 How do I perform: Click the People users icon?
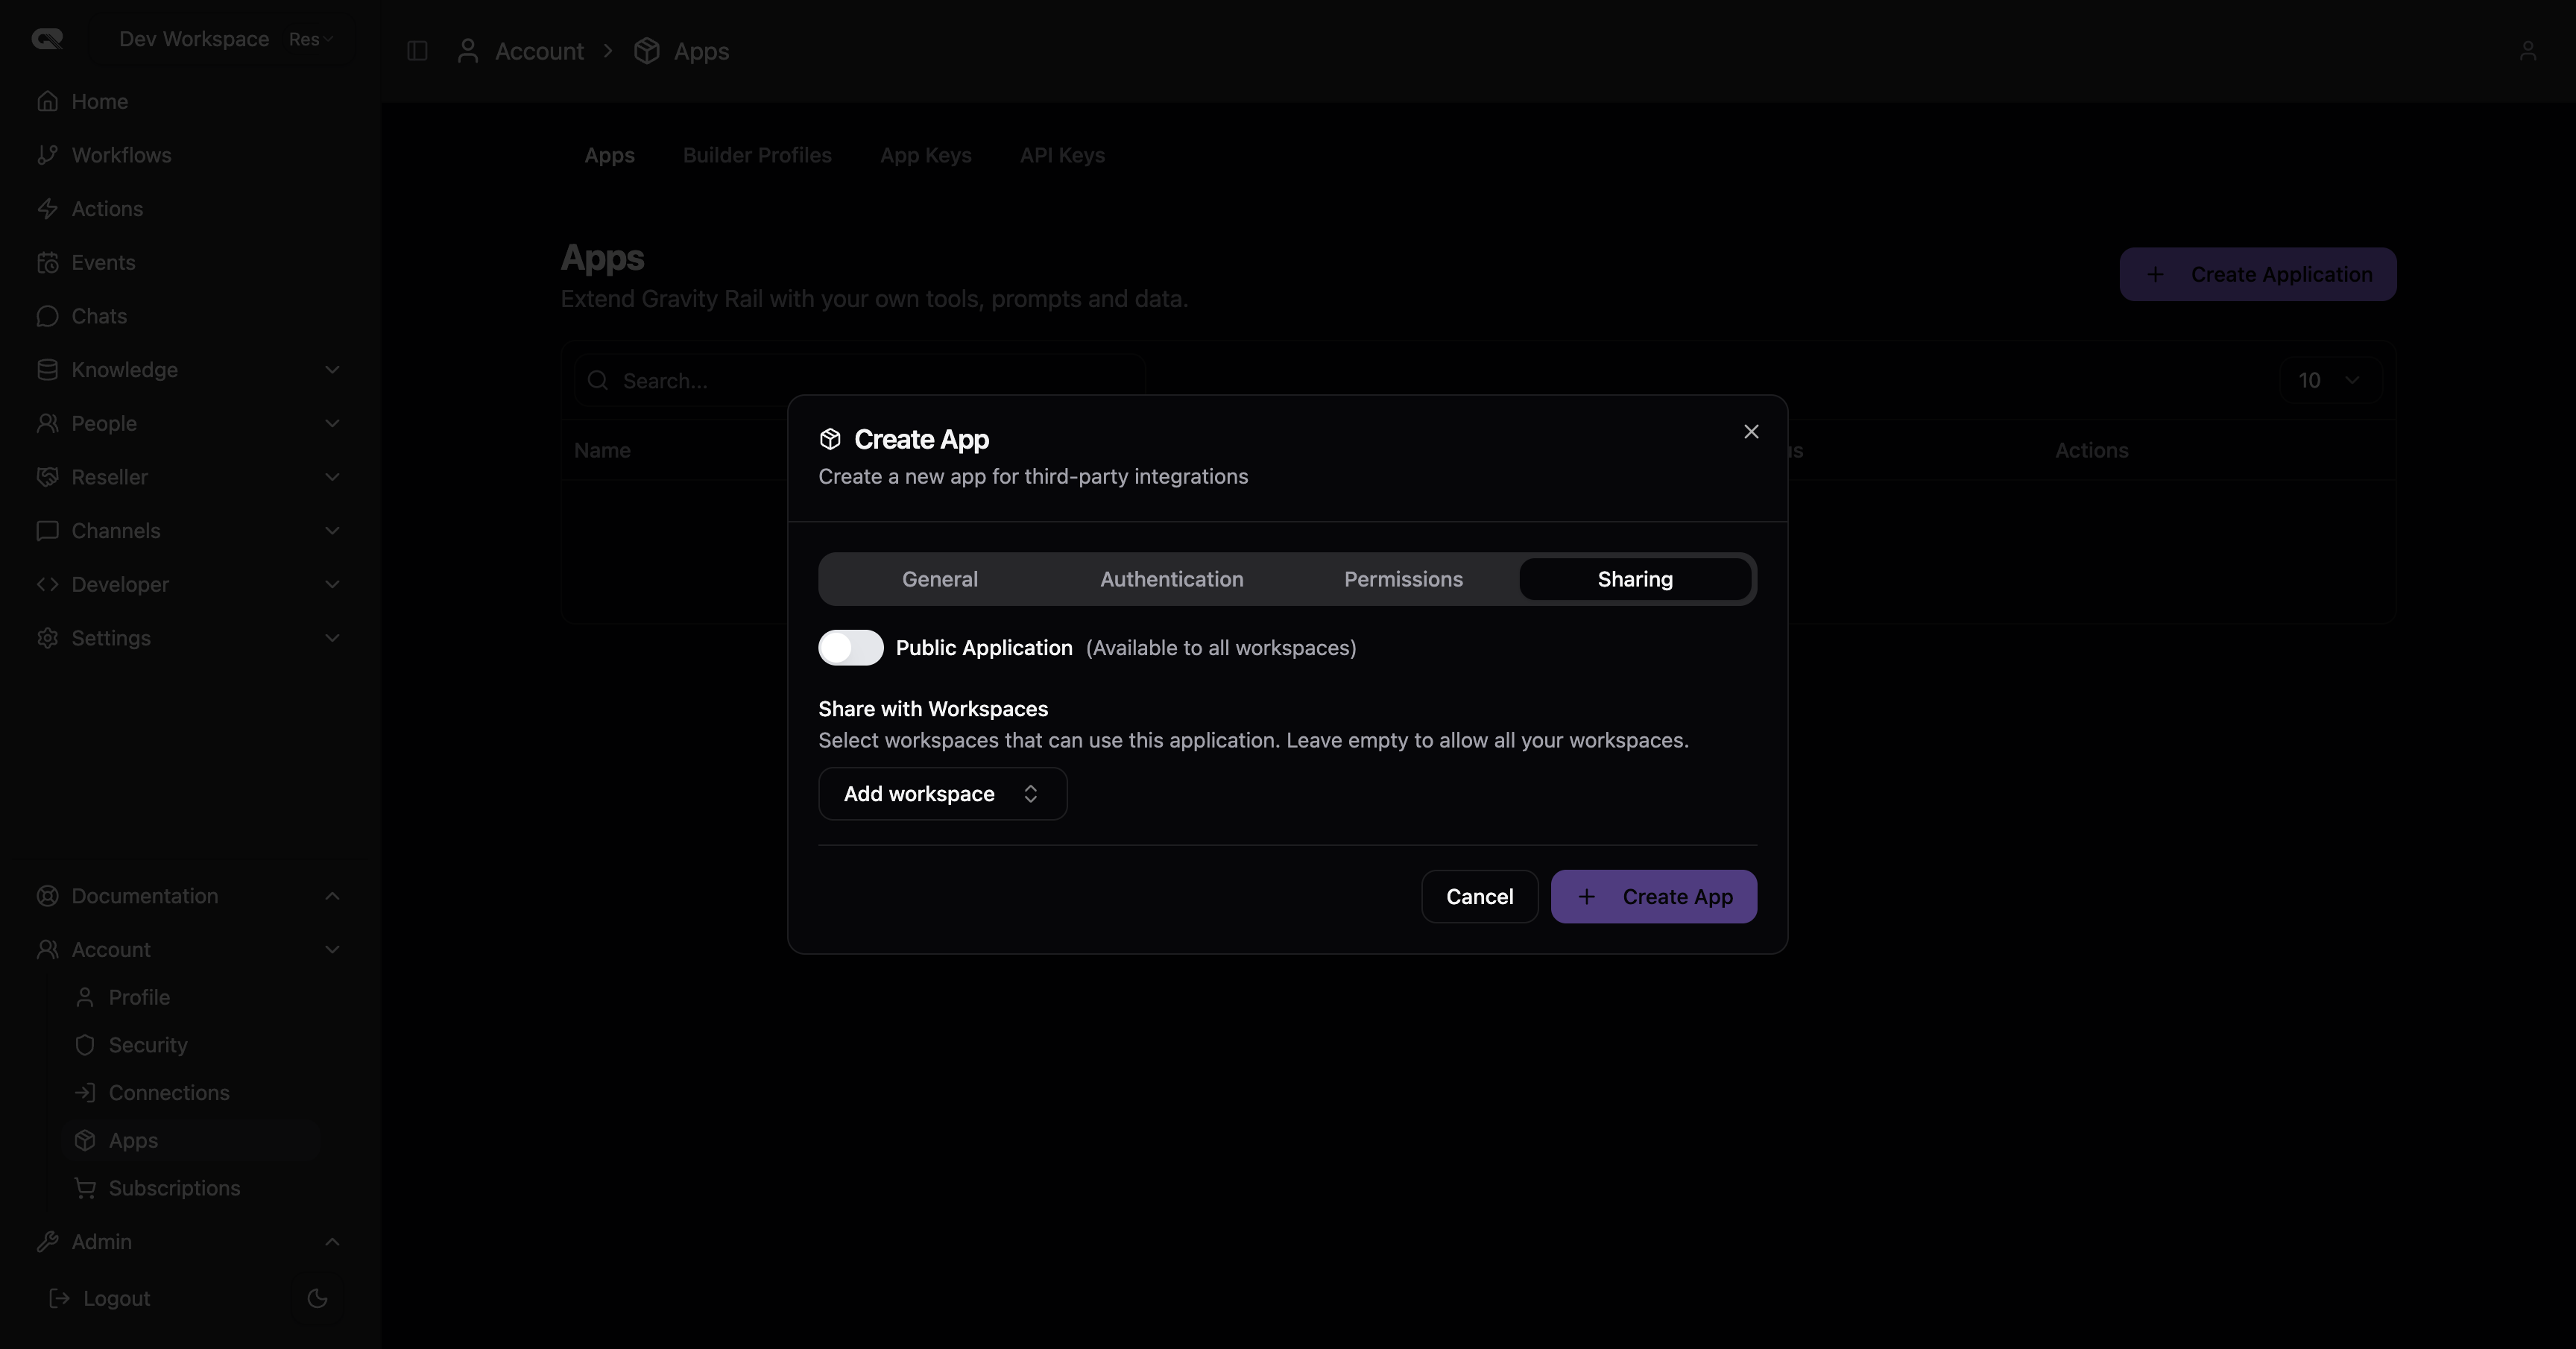pos(47,423)
